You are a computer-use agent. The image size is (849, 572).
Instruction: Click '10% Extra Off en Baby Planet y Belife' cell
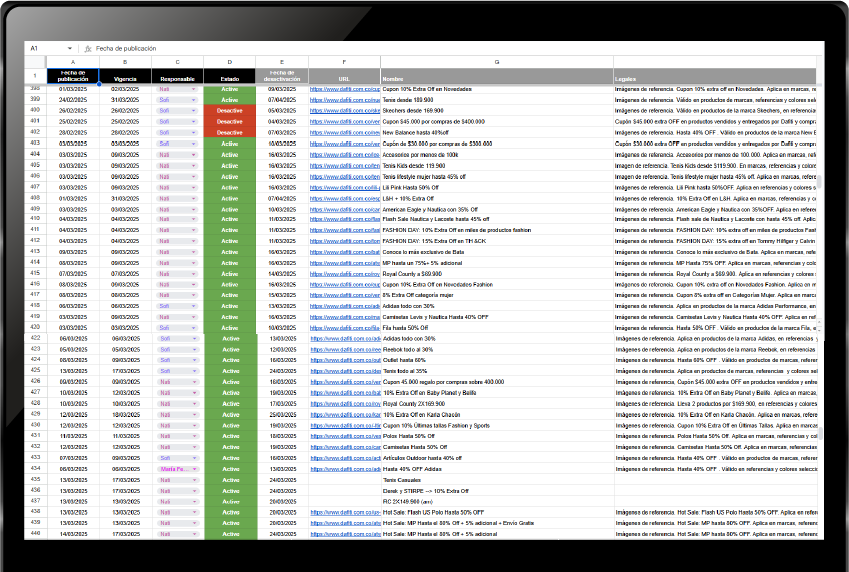tap(498, 393)
